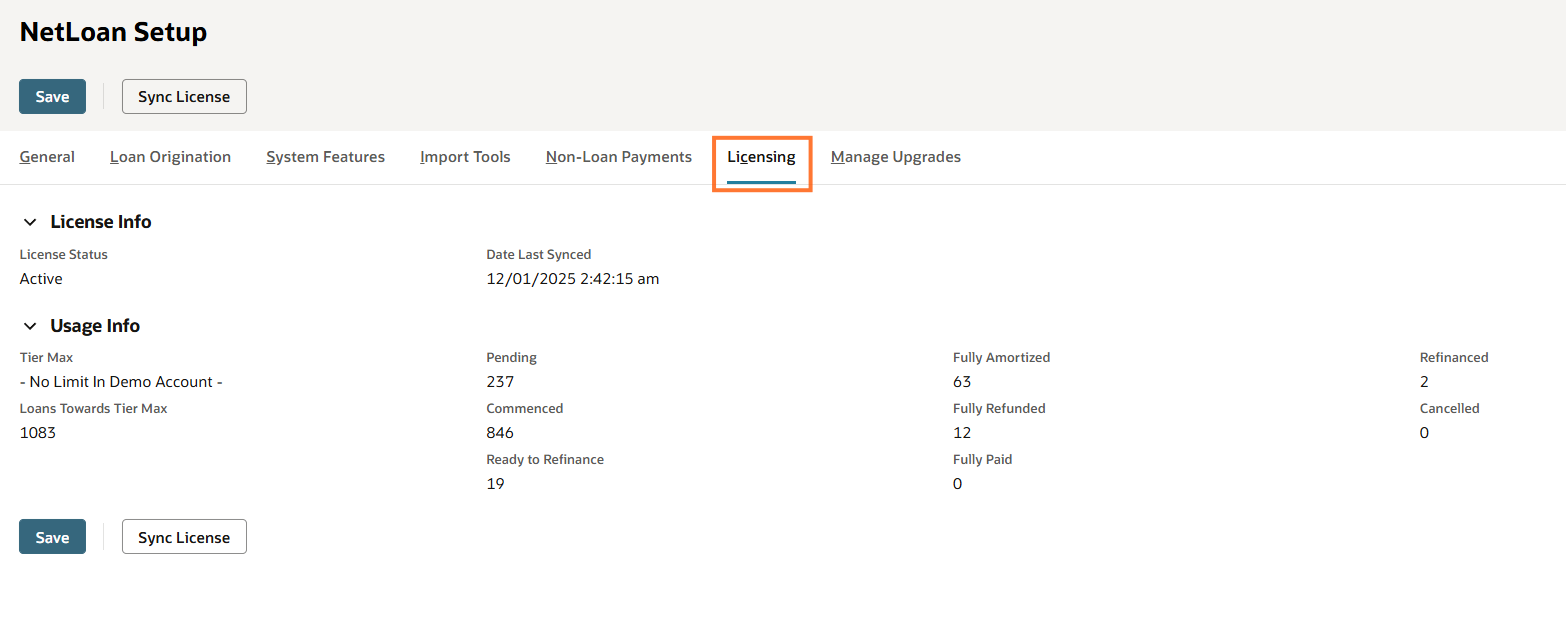The height and width of the screenshot is (634, 1566).
Task: Switch to the Manage Upgrades tab
Action: coord(895,157)
